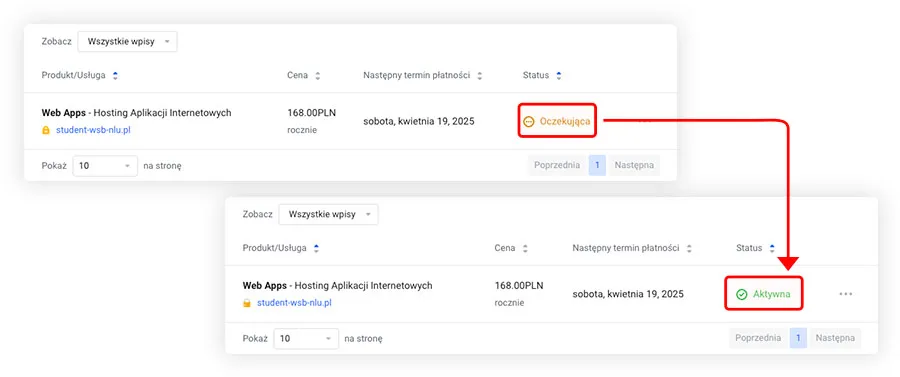Click lock icon beside lower panel domain
Image resolution: width=900 pixels, height=377 pixels.
[247, 303]
